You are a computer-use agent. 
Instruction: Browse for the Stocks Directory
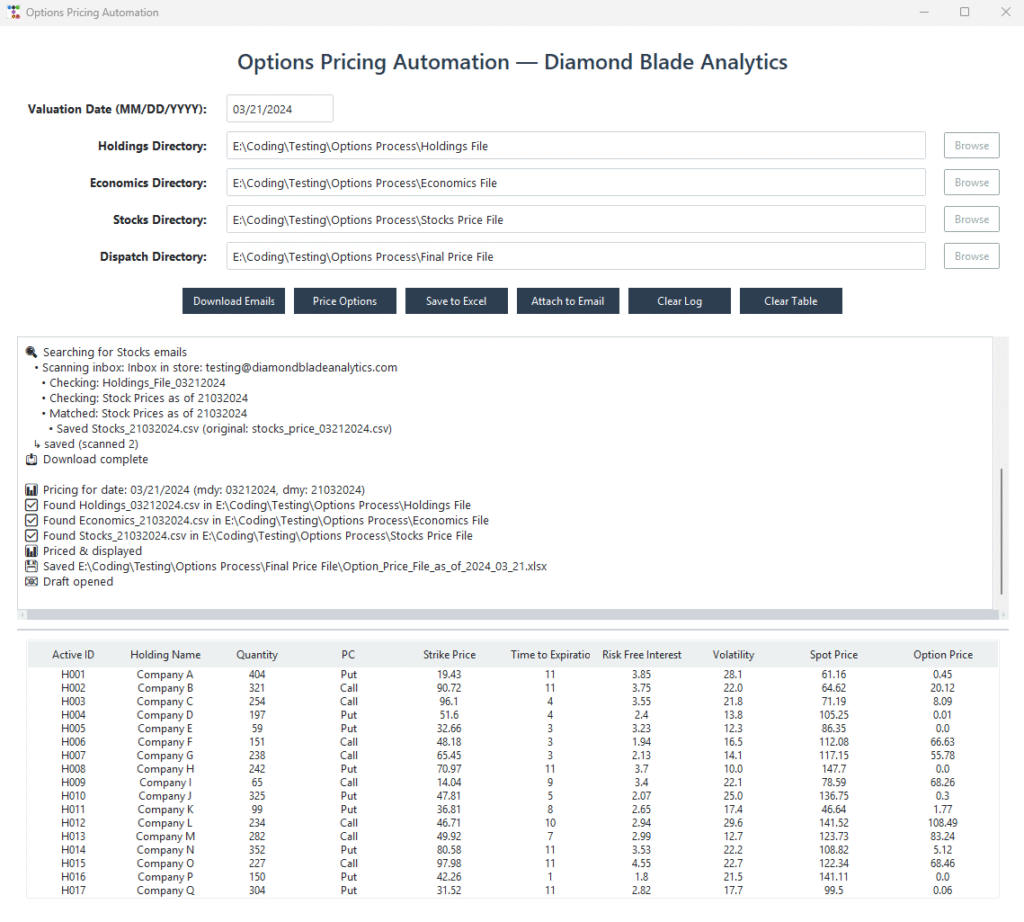coord(971,219)
